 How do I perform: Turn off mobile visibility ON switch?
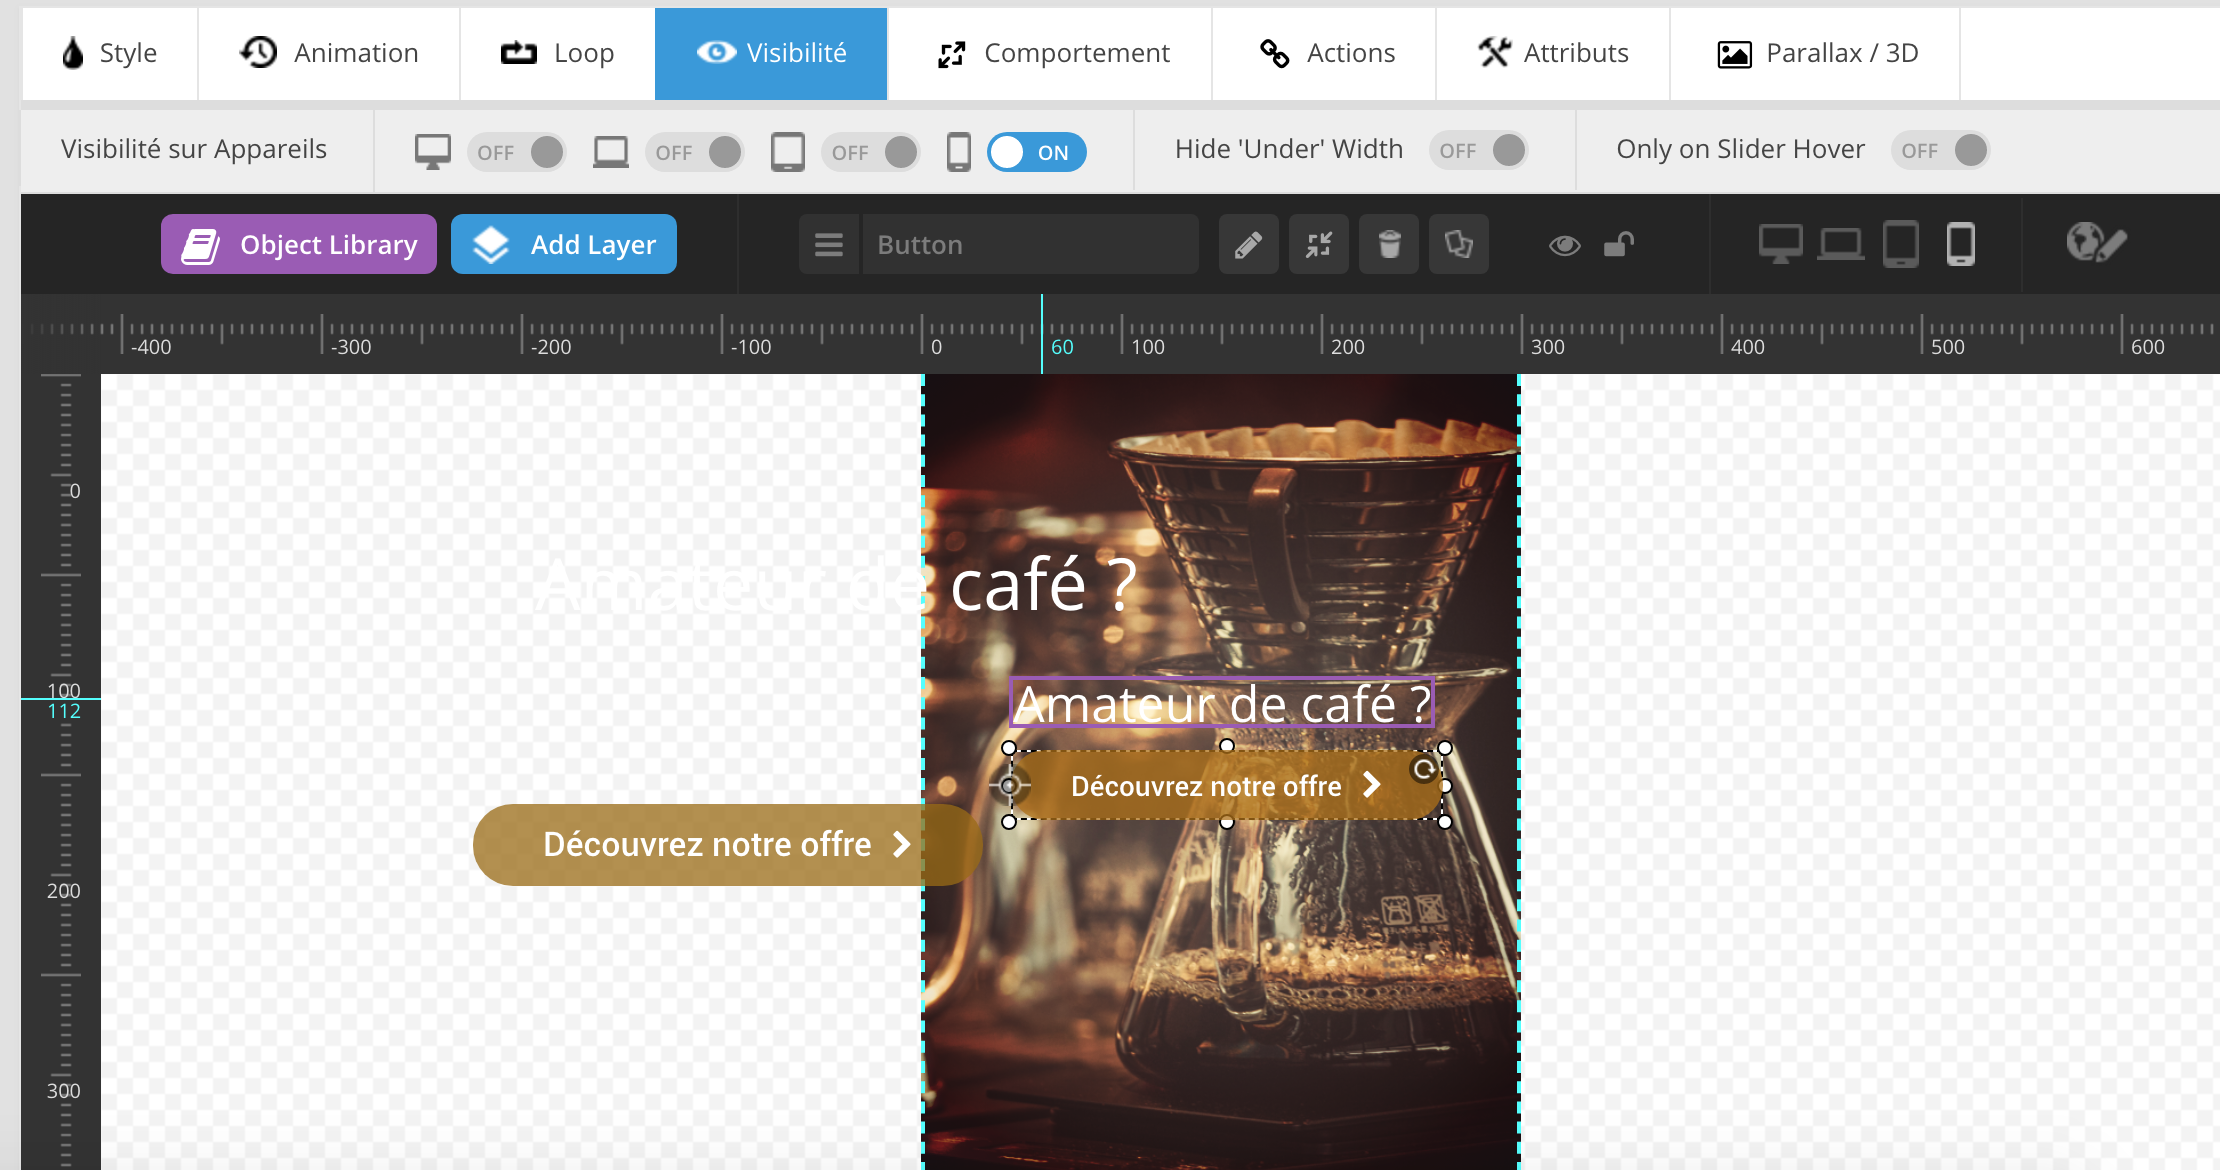pyautogui.click(x=1036, y=152)
